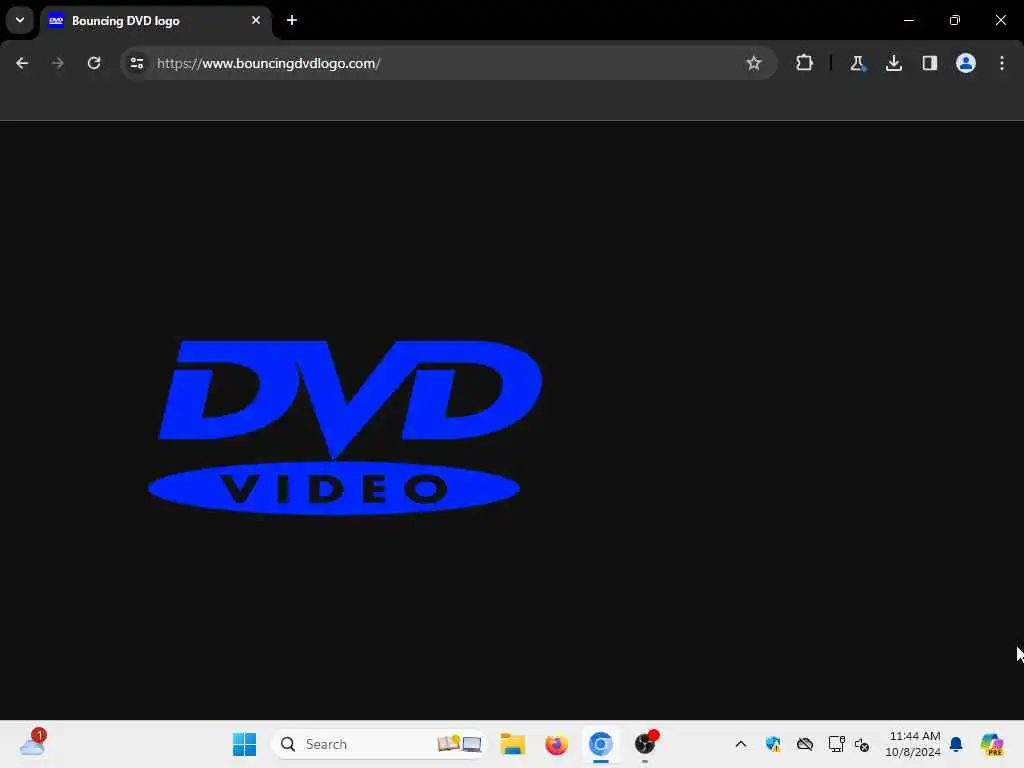
Task: Launch Firefox from the taskbar
Action: (x=556, y=744)
